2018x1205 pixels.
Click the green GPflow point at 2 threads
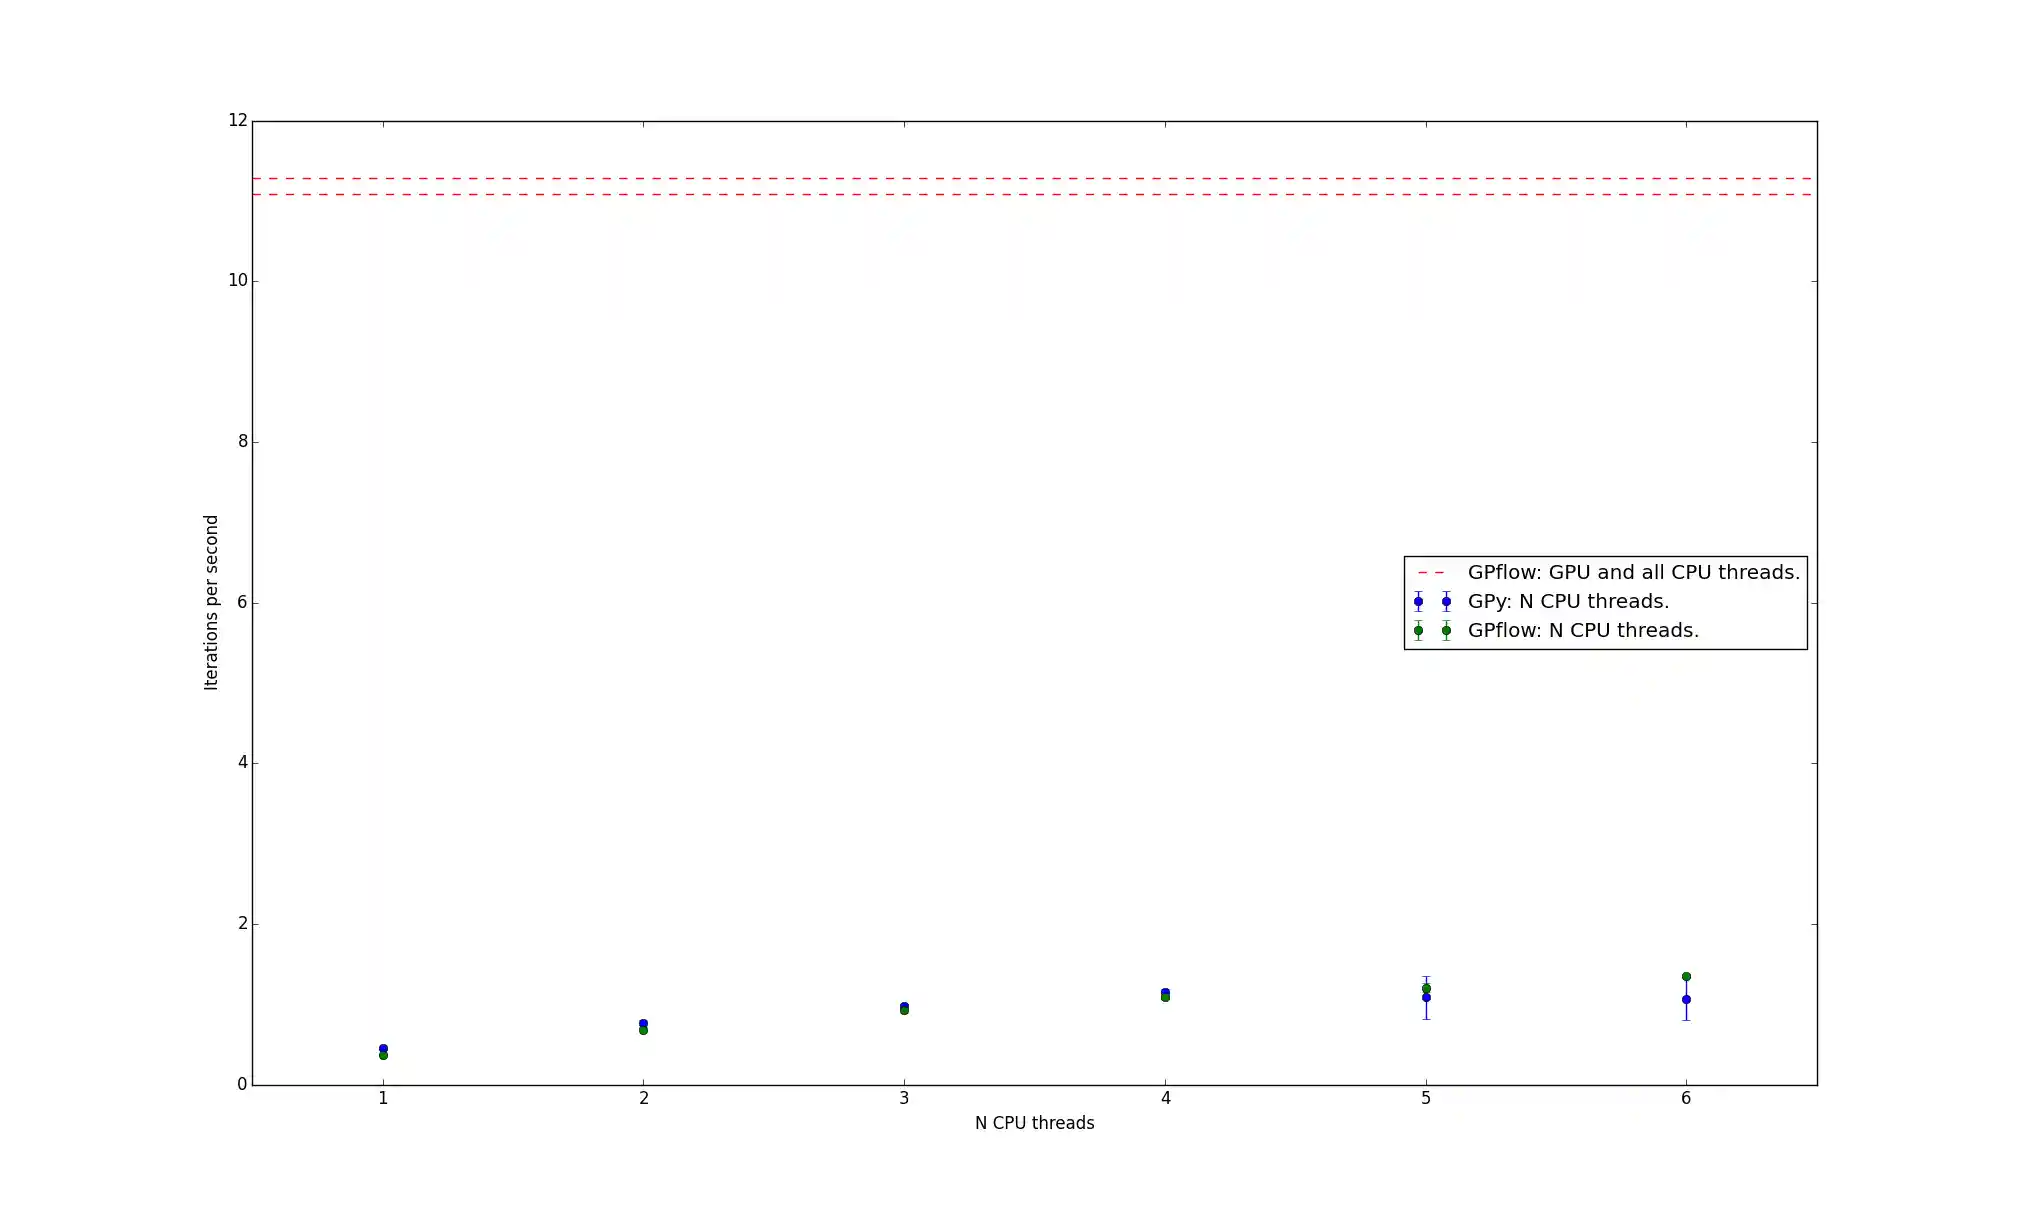[x=643, y=1030]
